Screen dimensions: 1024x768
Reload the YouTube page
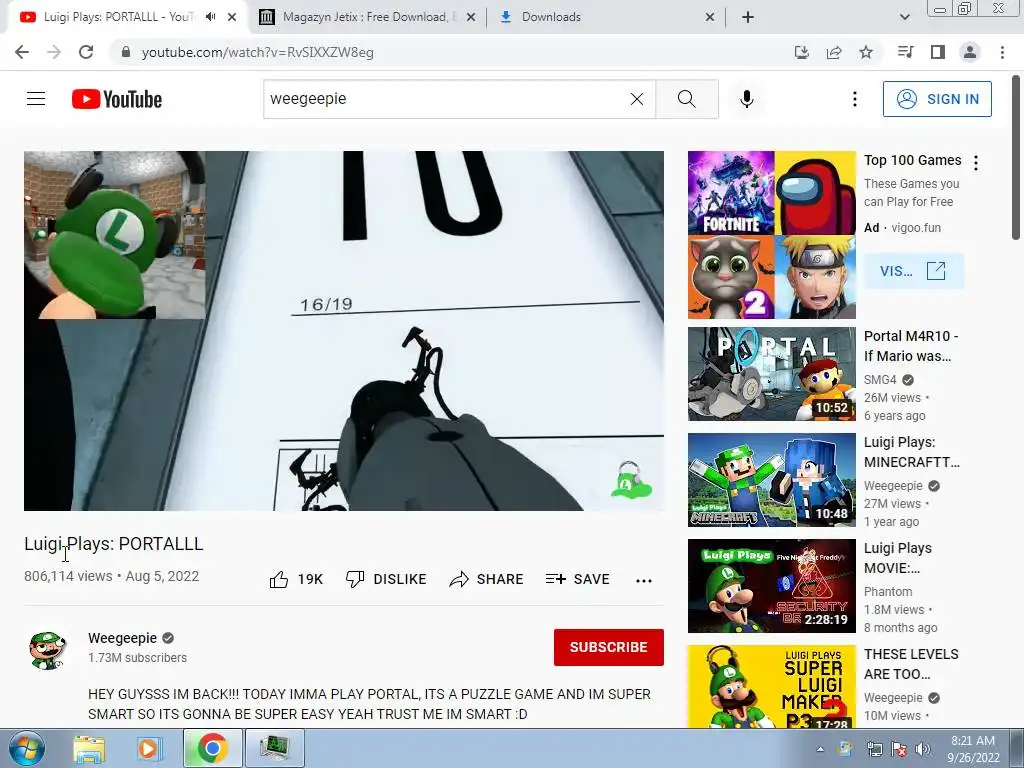tap(86, 52)
